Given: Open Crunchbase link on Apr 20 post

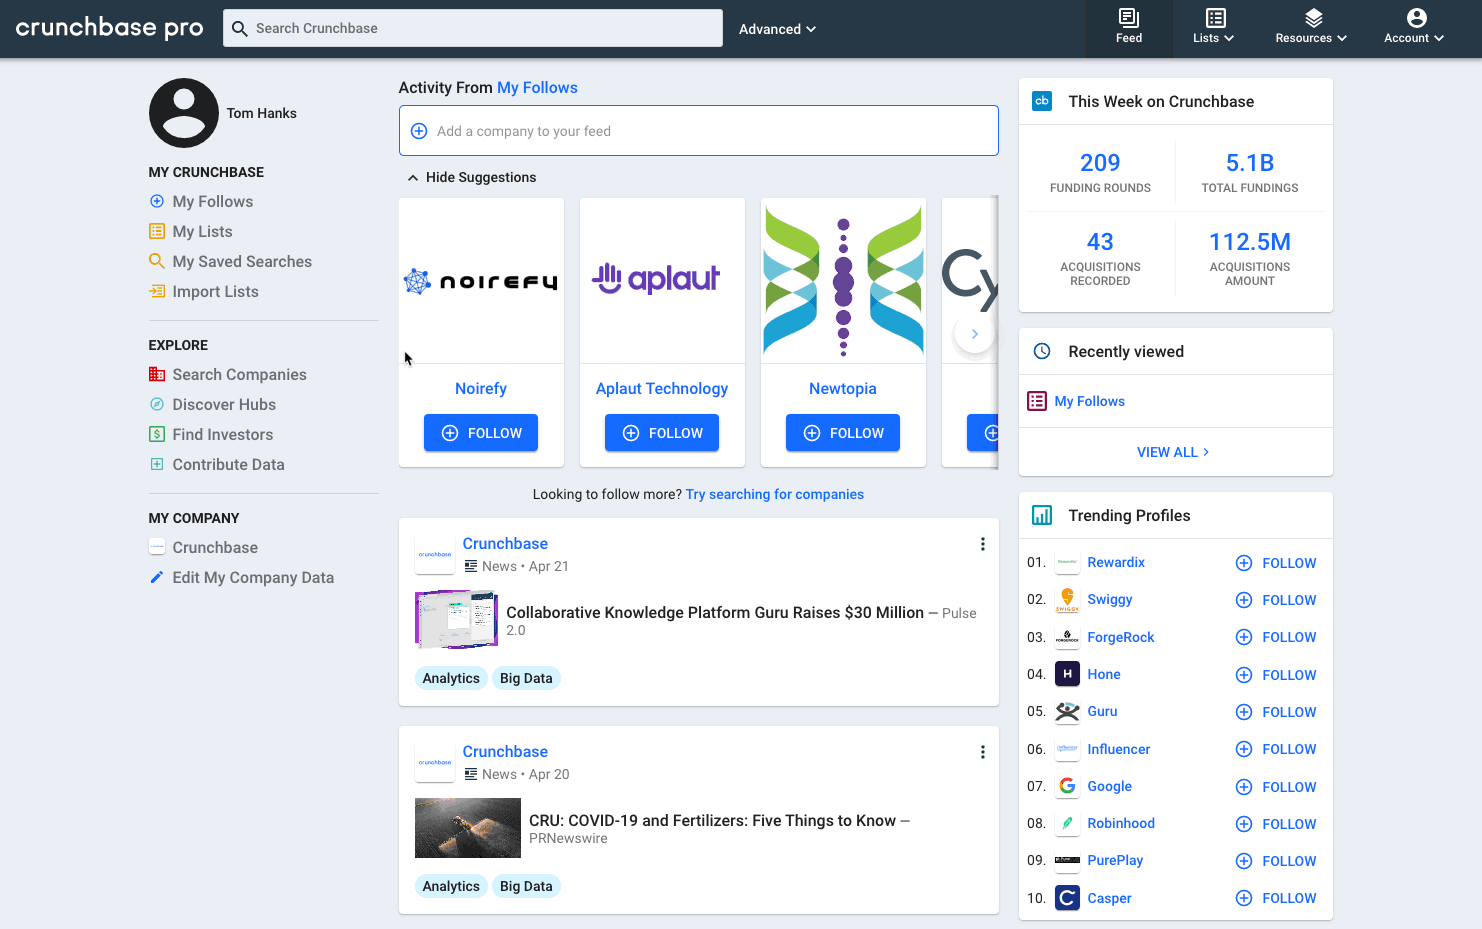Looking at the screenshot, I should [x=505, y=751].
